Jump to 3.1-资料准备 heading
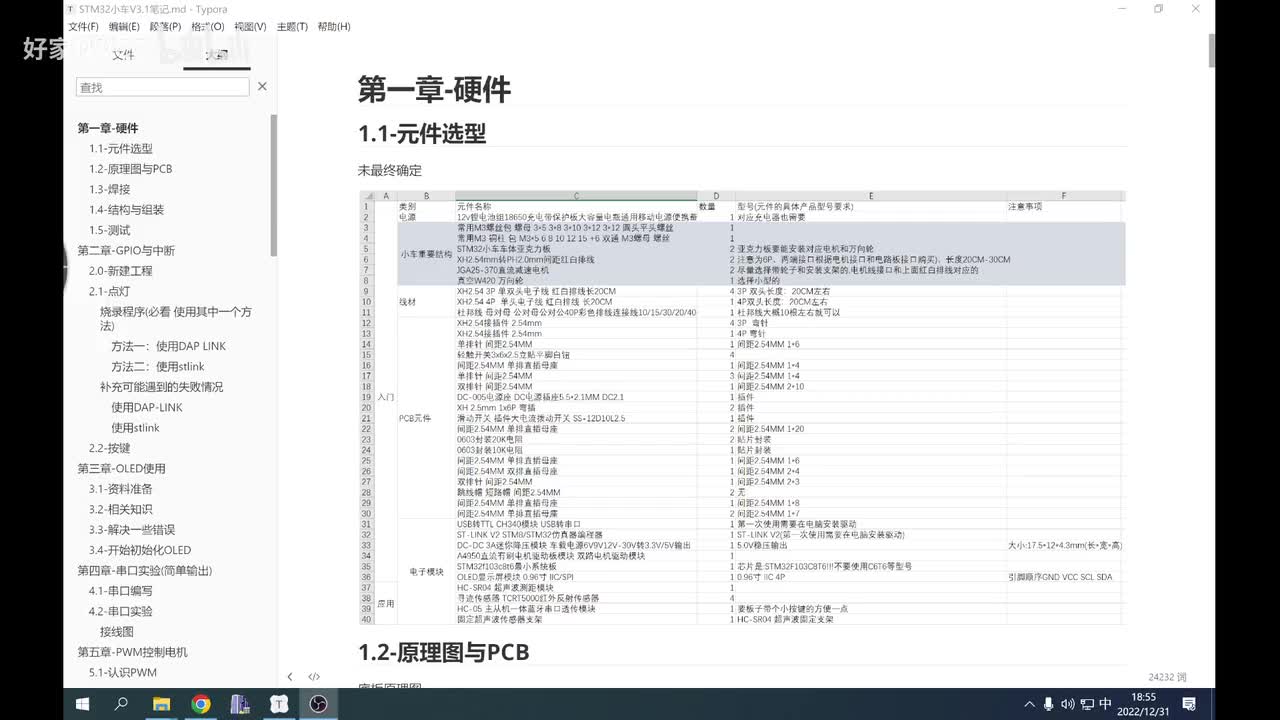Image resolution: width=1280 pixels, height=720 pixels. [x=121, y=489]
